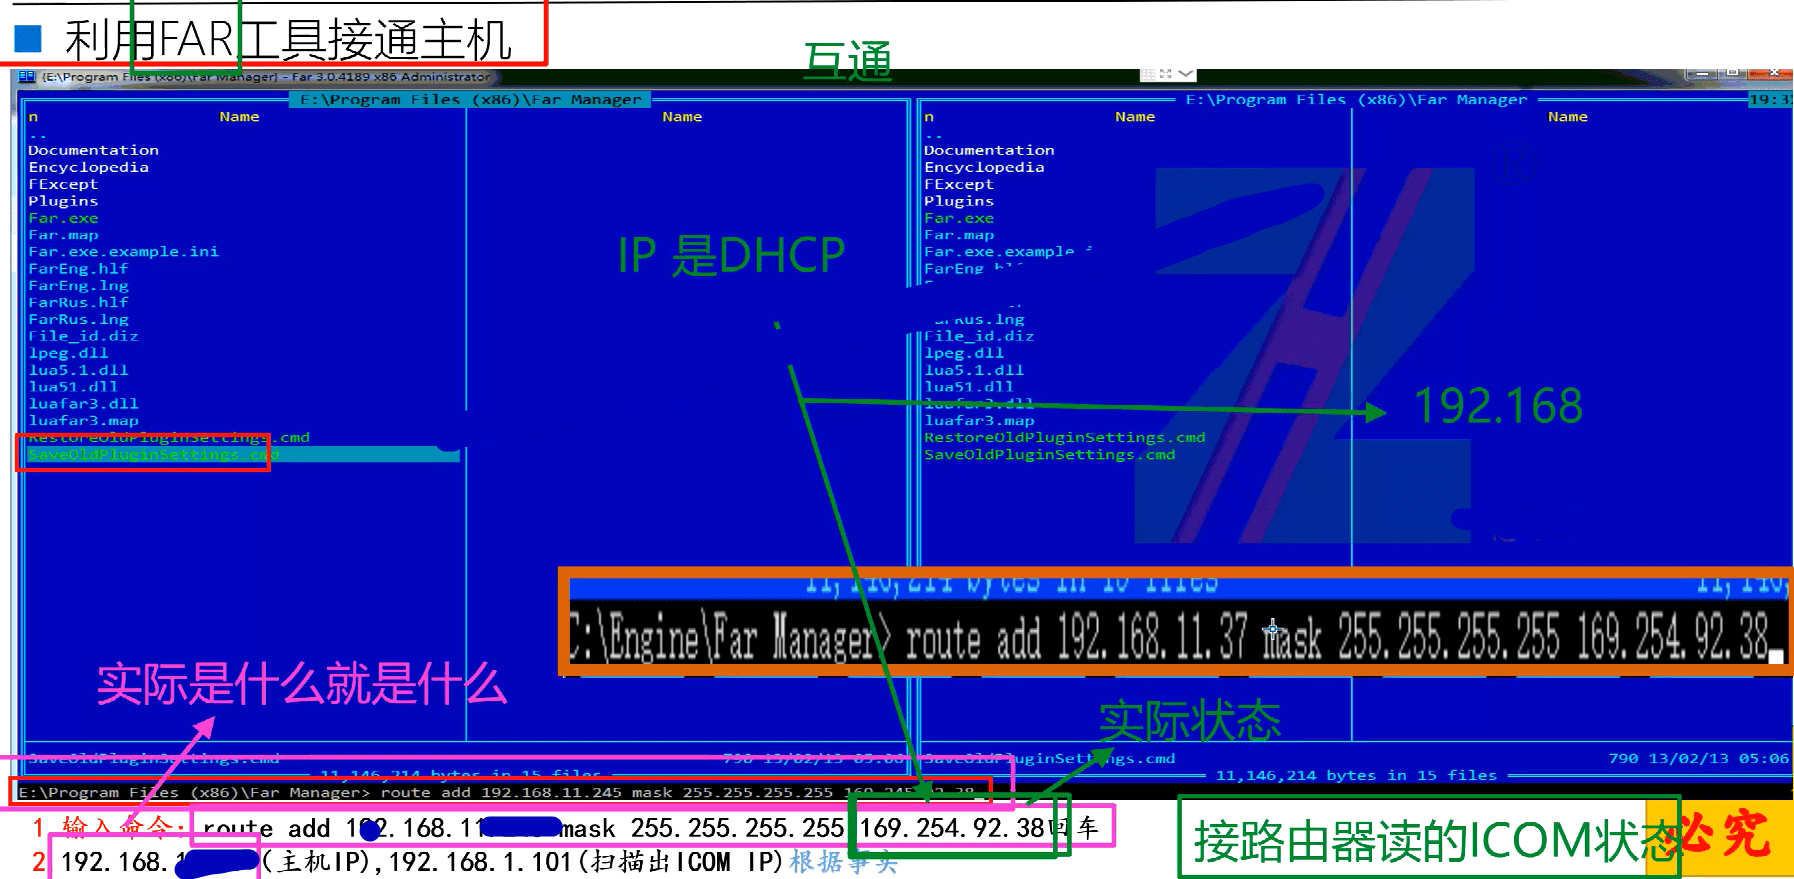
Task: Select SaveOldPluginSettings.cmd in right panel file list
Action: click(x=1050, y=455)
